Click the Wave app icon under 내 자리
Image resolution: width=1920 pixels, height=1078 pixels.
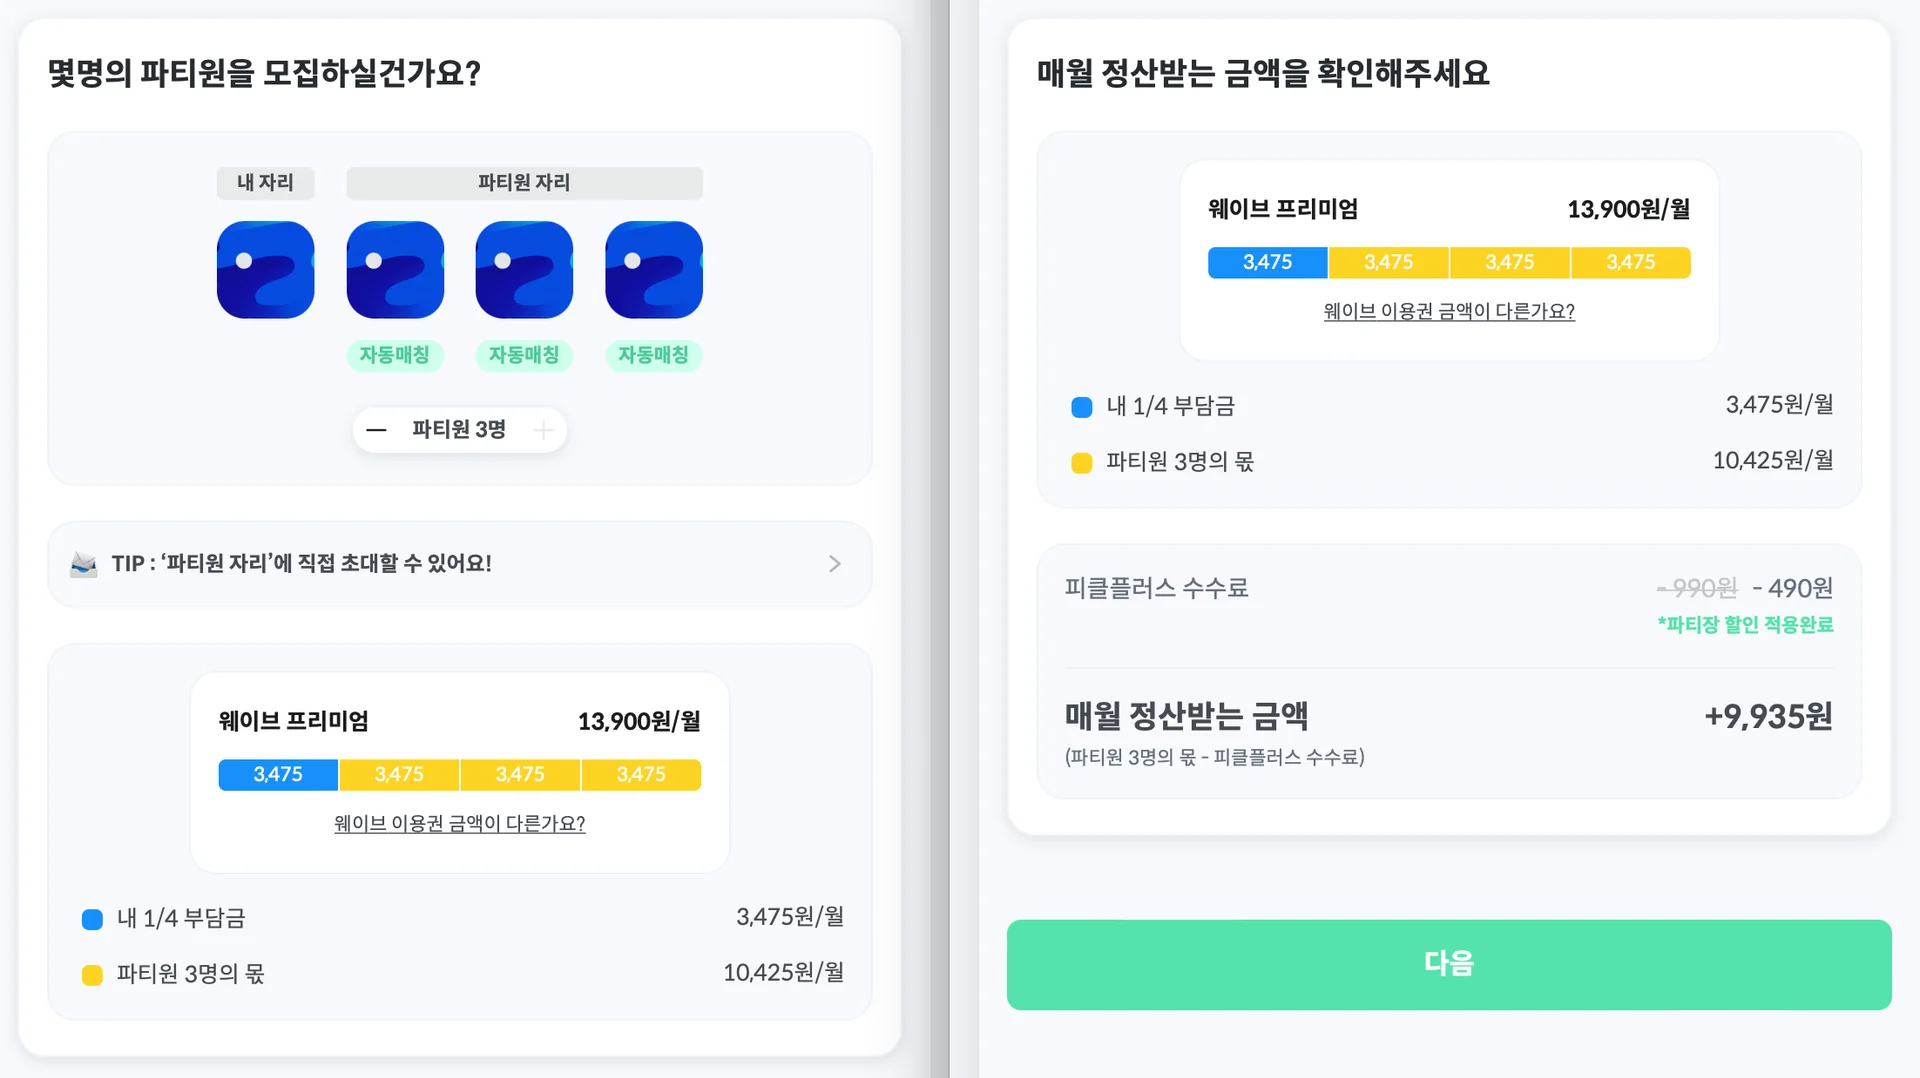tap(265, 269)
